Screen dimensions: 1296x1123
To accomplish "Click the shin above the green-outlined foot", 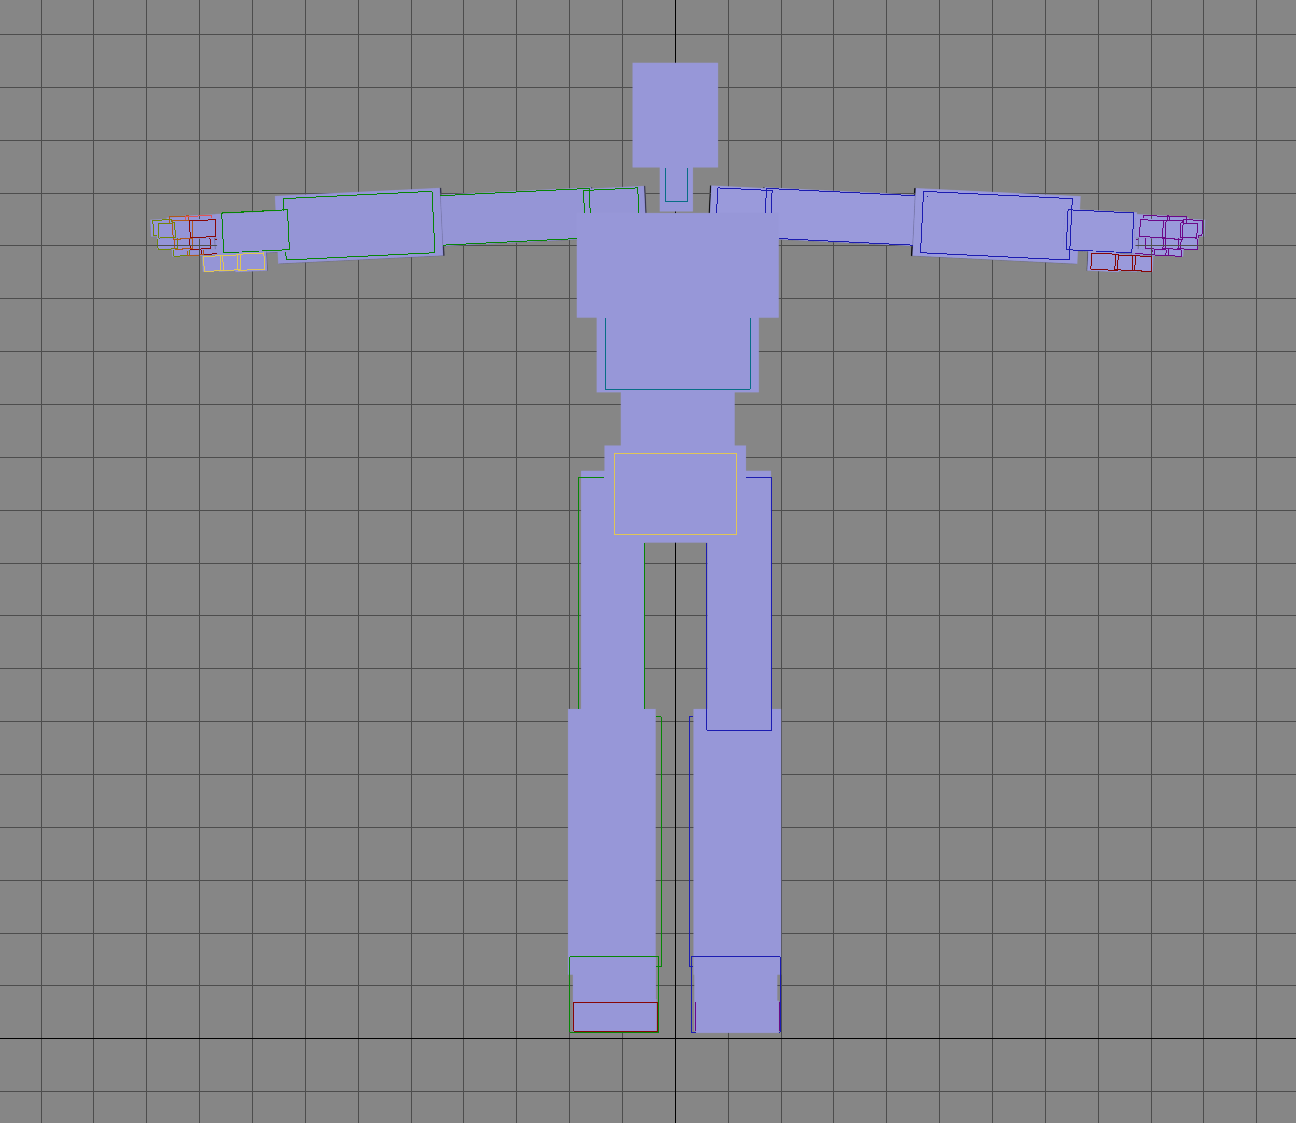I will 612,833.
